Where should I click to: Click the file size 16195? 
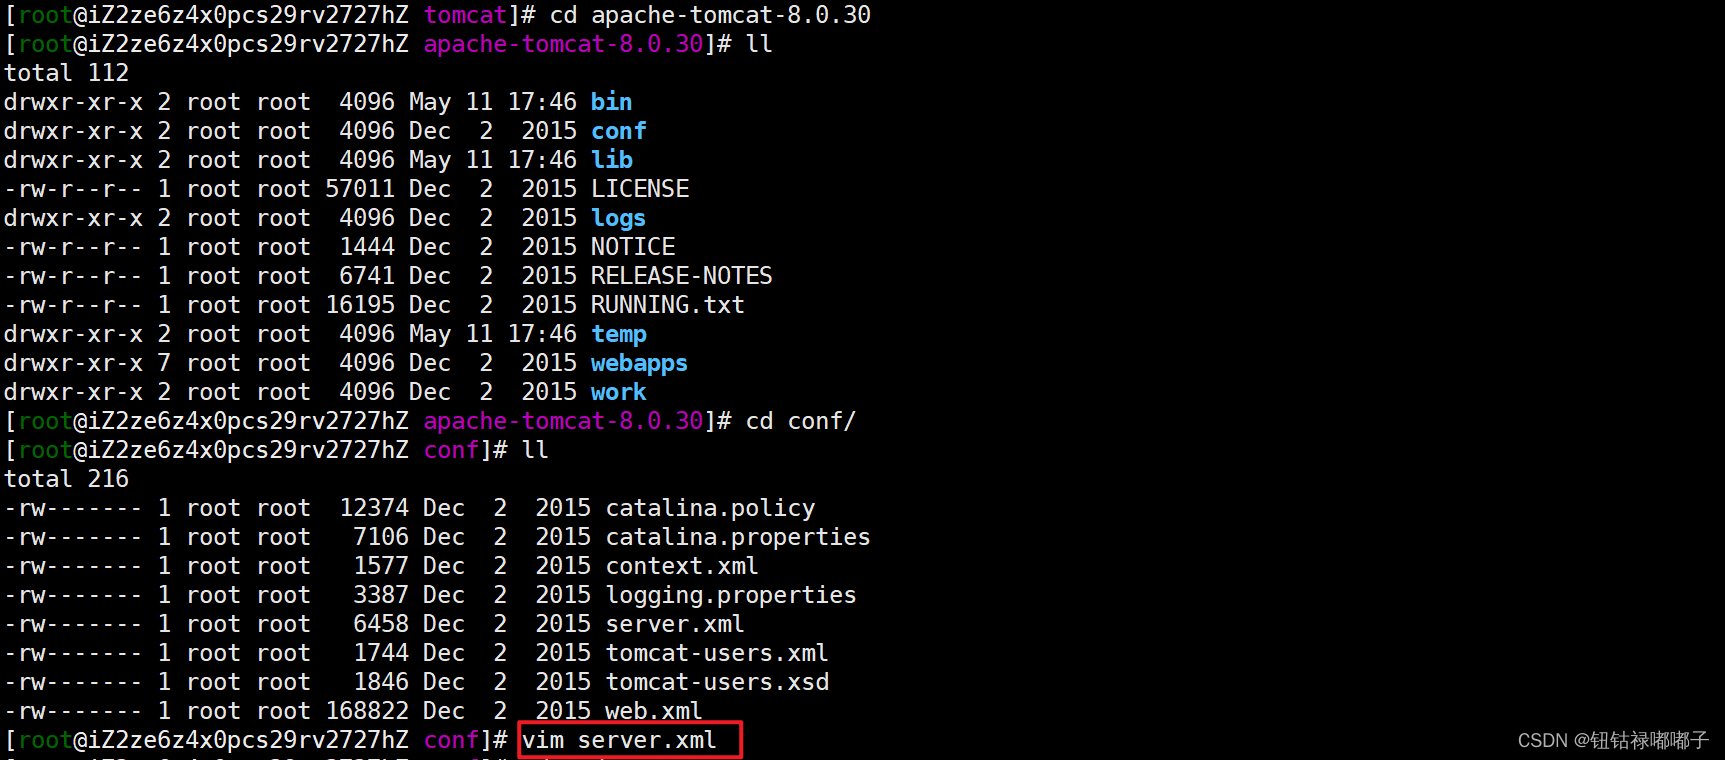360,305
